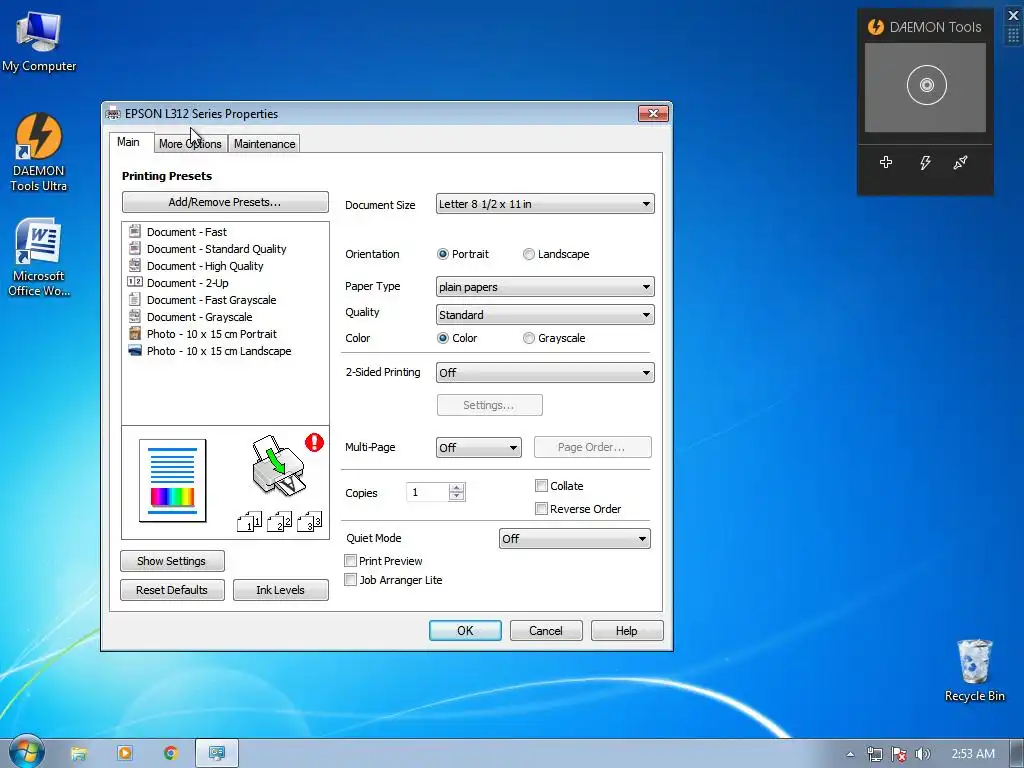Click the DAEMON Tools gadget disc icon

(x=926, y=85)
